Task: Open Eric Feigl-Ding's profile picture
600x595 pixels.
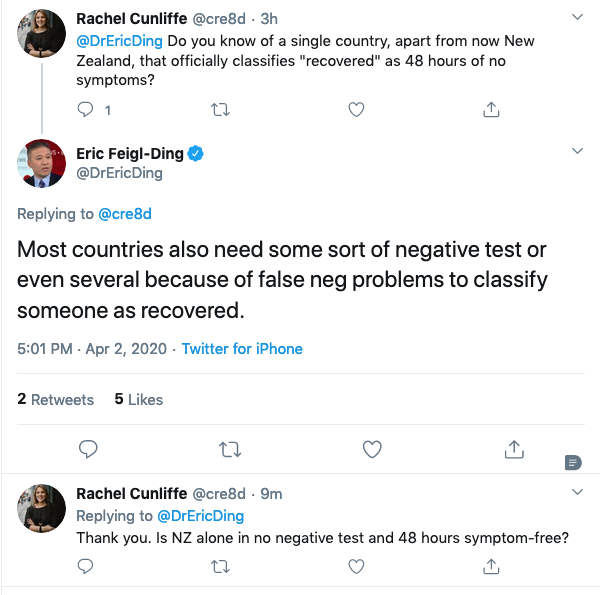Action: 41,164
